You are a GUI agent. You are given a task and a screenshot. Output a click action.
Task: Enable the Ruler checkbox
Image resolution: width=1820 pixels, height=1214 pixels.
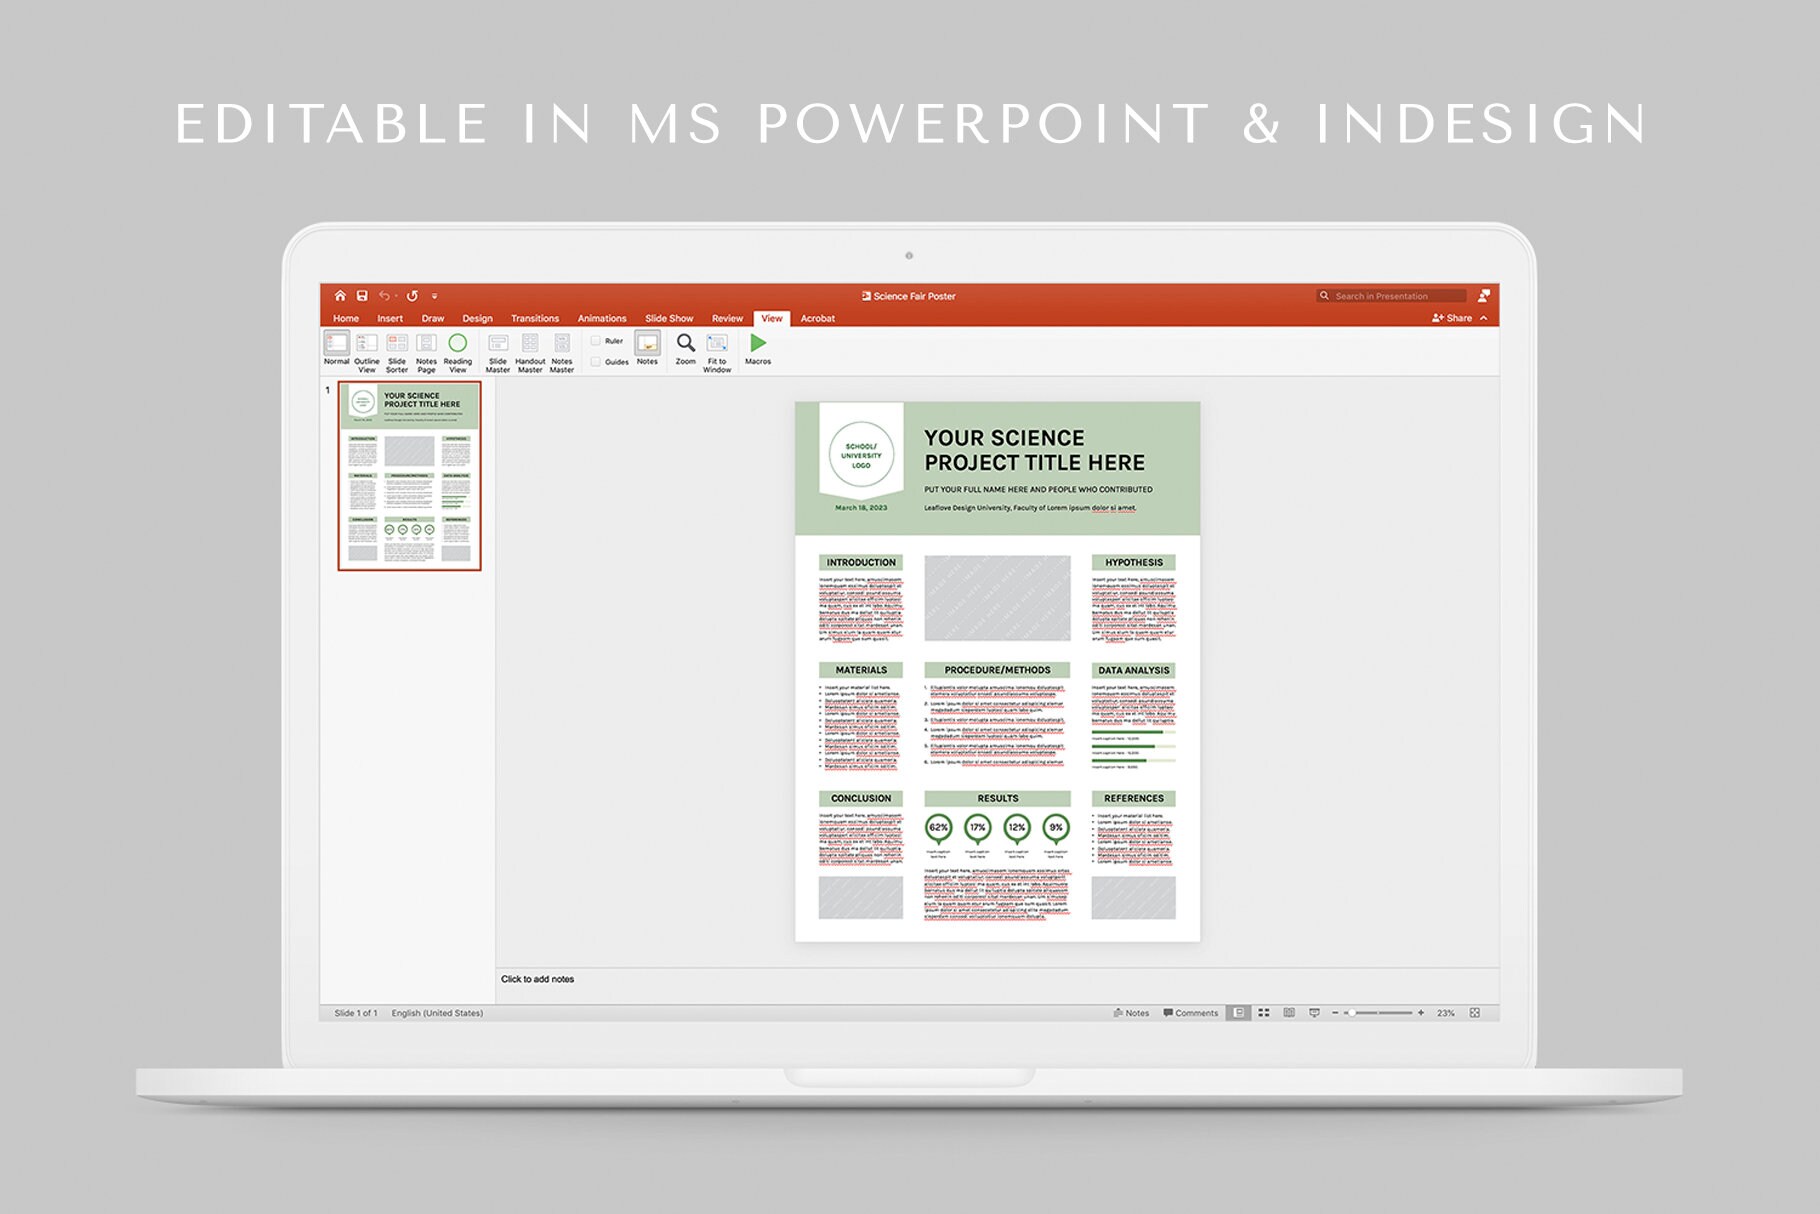pos(594,341)
